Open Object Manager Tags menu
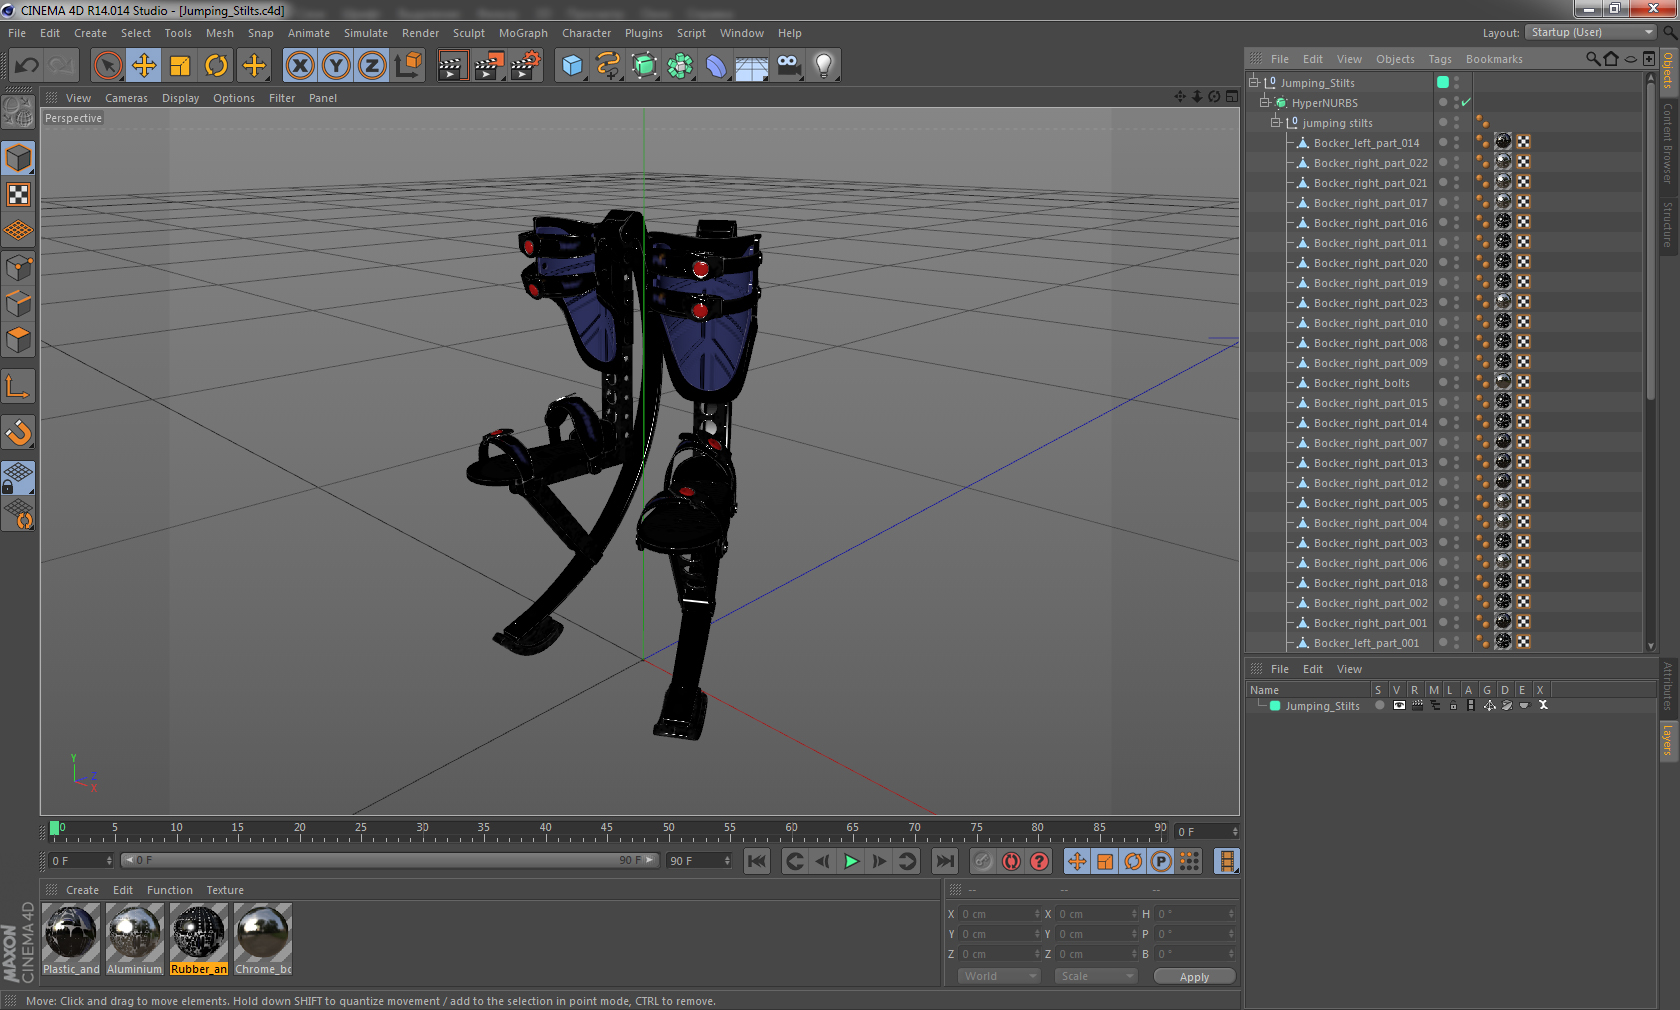This screenshot has width=1680, height=1010. click(x=1439, y=59)
